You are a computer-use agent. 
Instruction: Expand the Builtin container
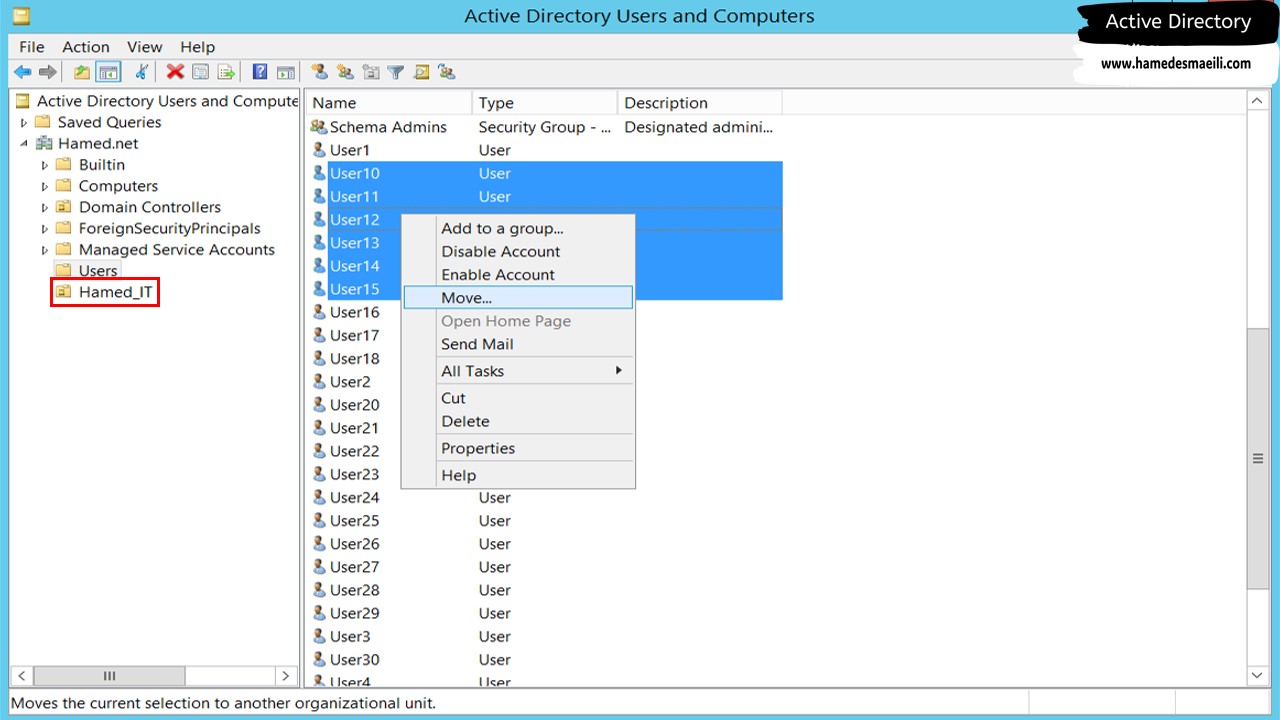45,165
